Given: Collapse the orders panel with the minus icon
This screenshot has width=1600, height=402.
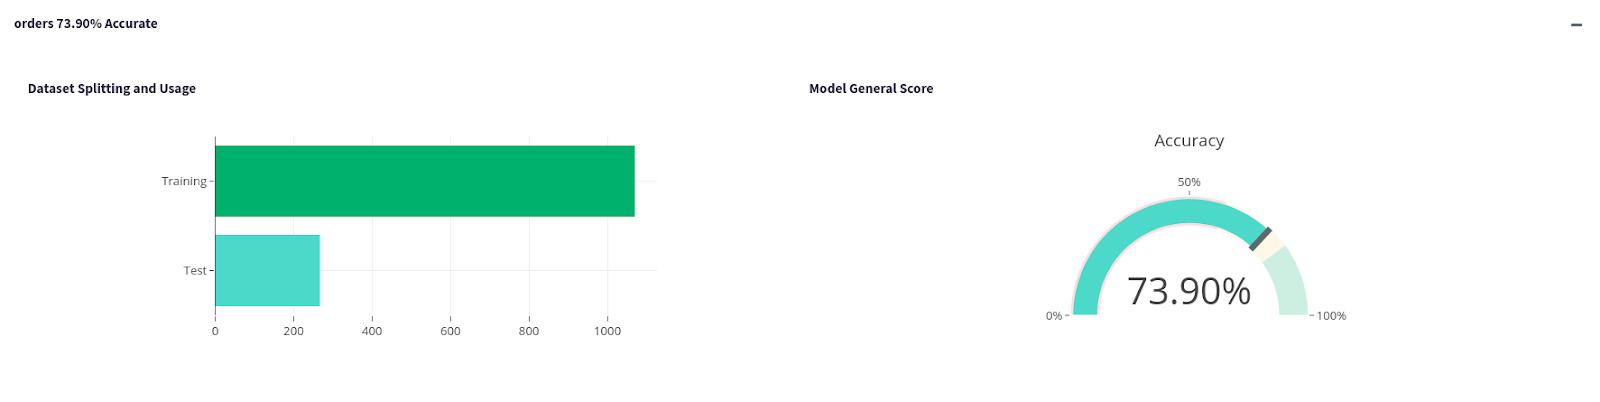Looking at the screenshot, I should click(x=1576, y=24).
